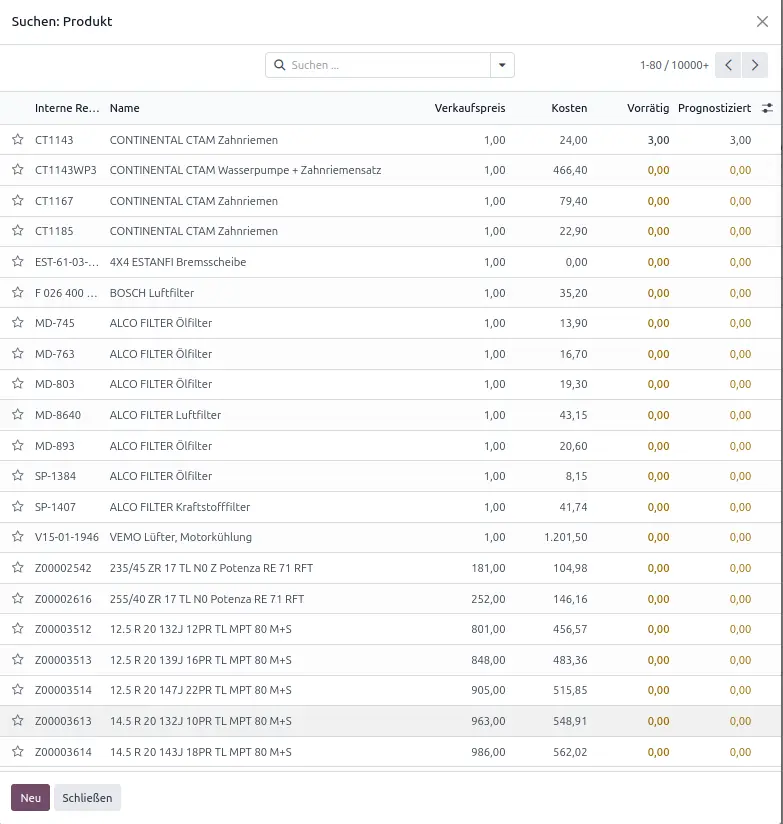Click the star icon for SP-1407 Kraftstofffilter
This screenshot has width=783, height=824.
[x=17, y=507]
